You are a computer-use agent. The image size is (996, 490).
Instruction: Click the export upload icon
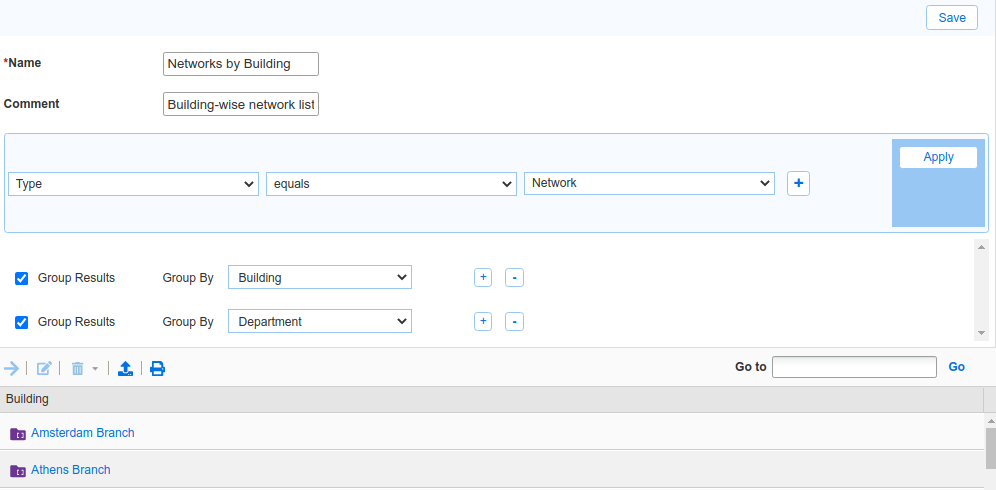125,368
